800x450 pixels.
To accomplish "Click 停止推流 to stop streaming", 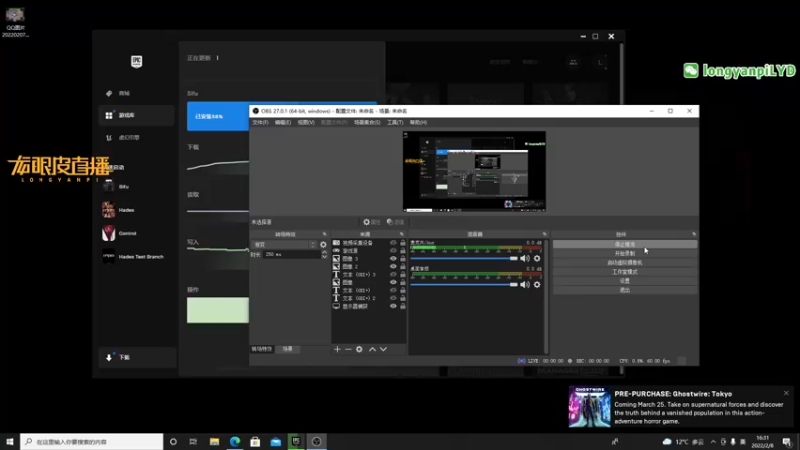I will click(624, 244).
